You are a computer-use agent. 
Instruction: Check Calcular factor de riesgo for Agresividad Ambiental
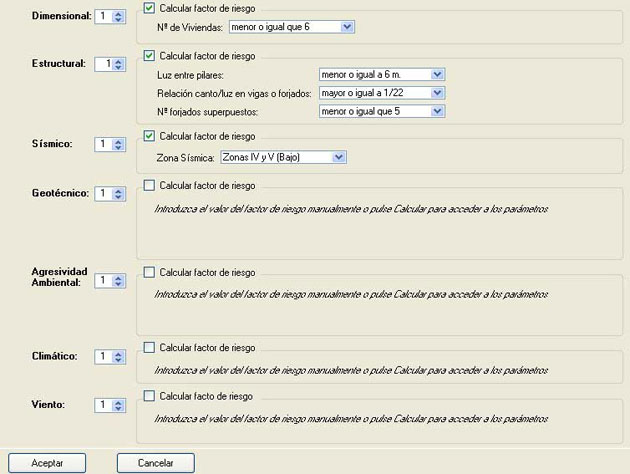click(149, 272)
